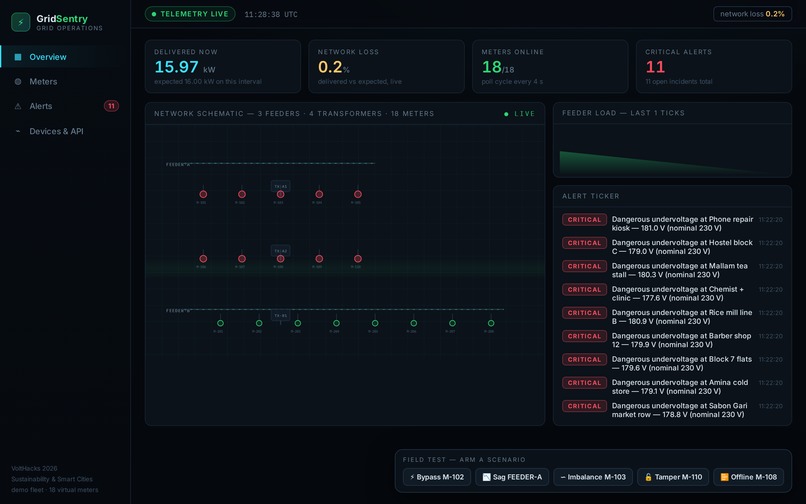Select red meter node M-109

(x=319, y=259)
